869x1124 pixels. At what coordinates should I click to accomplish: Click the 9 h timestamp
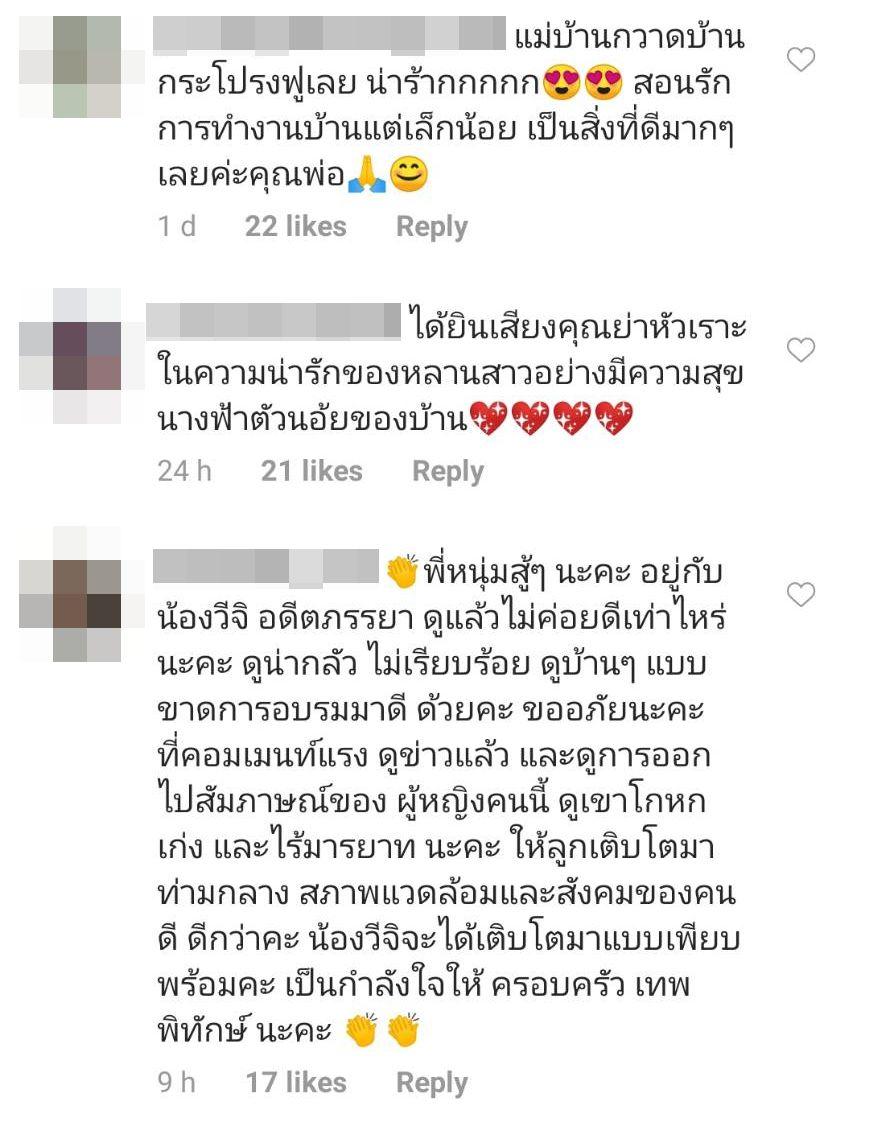pos(176,1083)
